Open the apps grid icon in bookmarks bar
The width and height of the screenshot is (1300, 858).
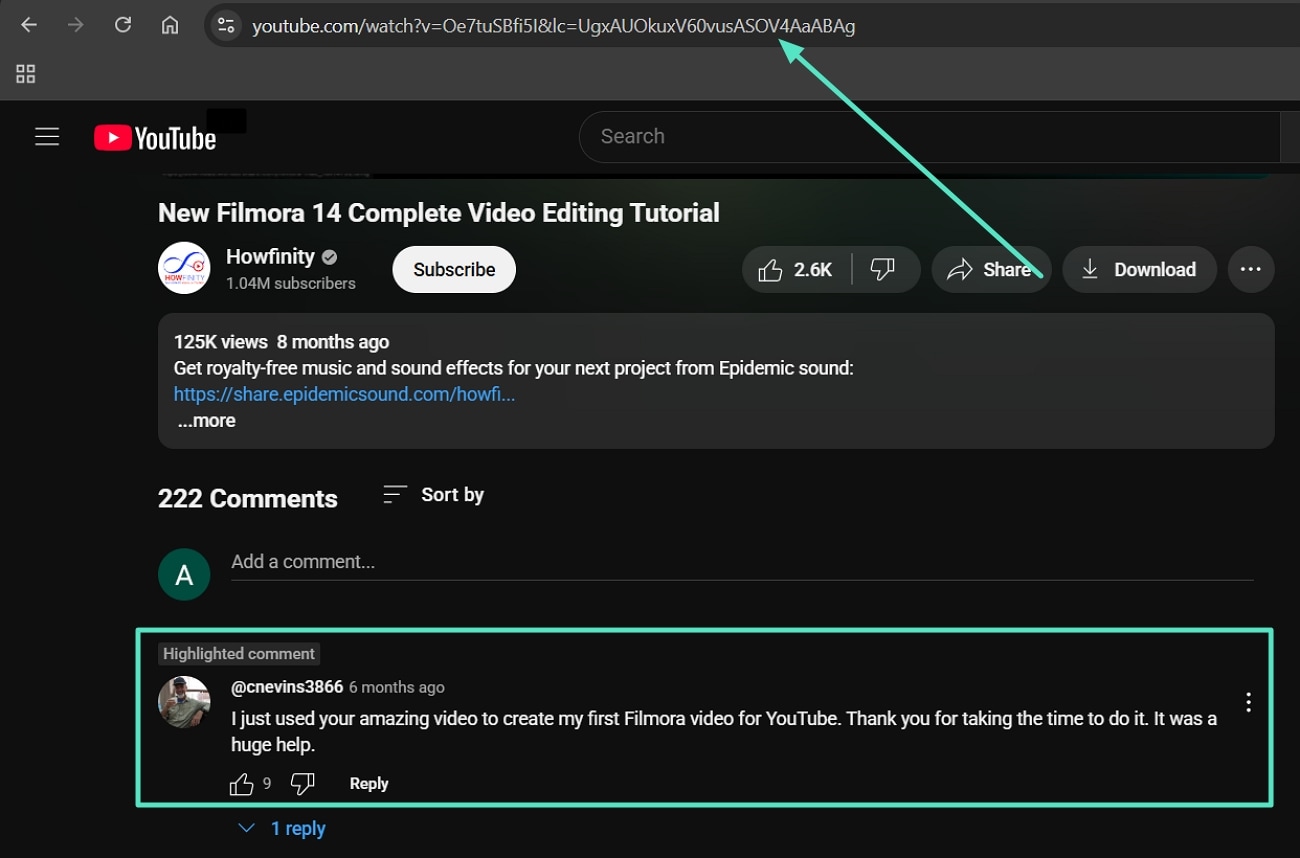[26, 74]
